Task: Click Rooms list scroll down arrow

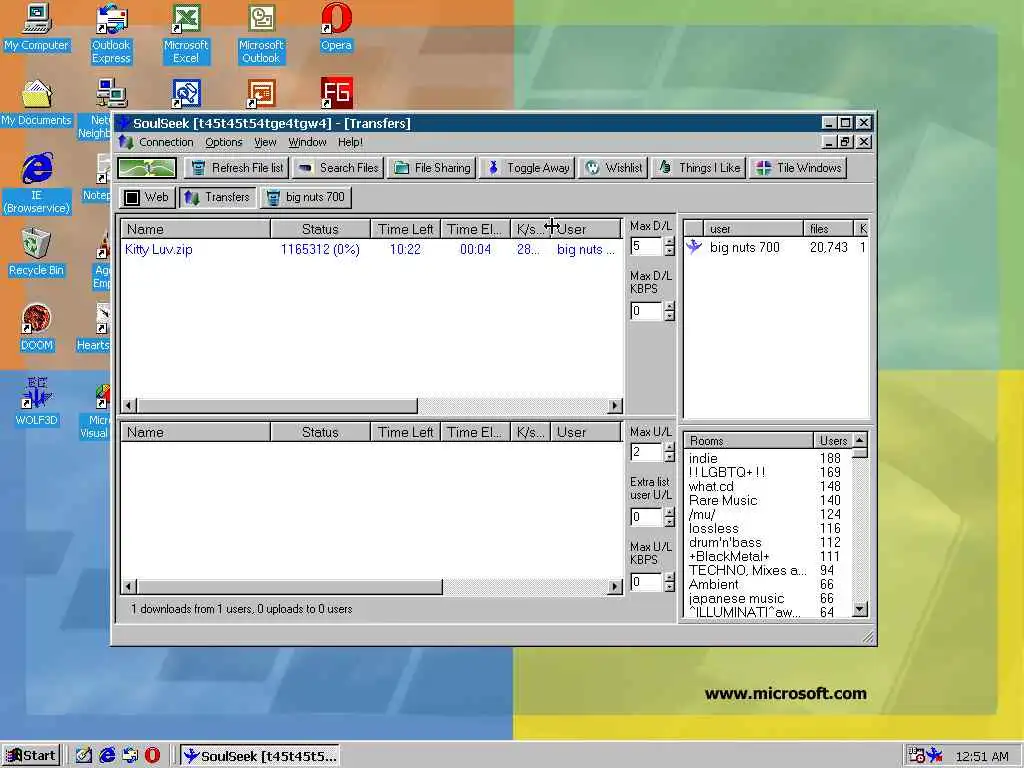Action: coord(860,609)
